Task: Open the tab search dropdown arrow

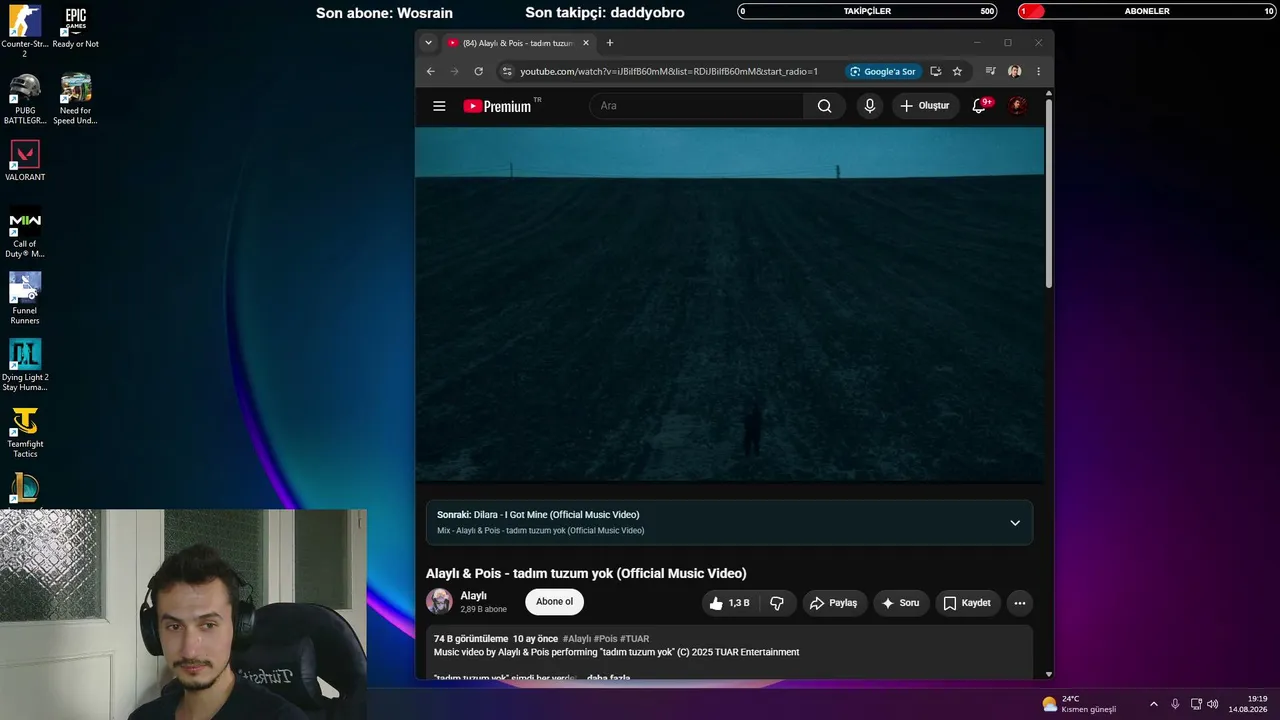Action: (x=429, y=43)
